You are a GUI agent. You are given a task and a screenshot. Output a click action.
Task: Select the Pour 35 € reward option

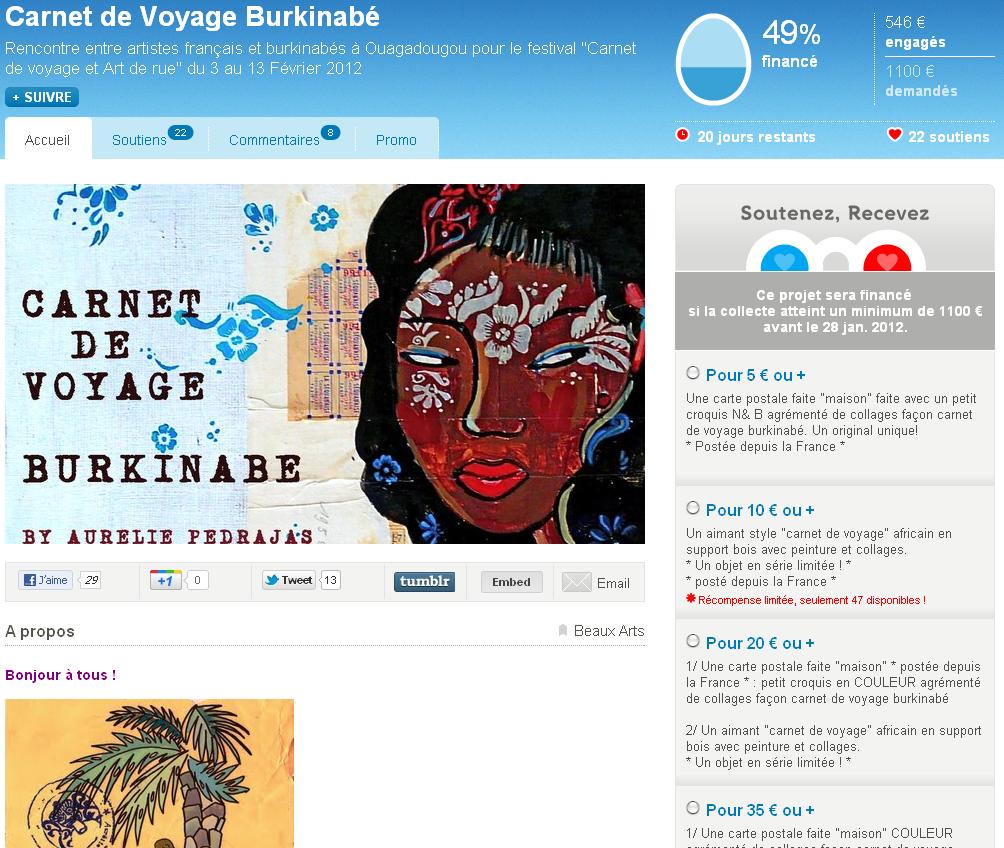point(693,808)
